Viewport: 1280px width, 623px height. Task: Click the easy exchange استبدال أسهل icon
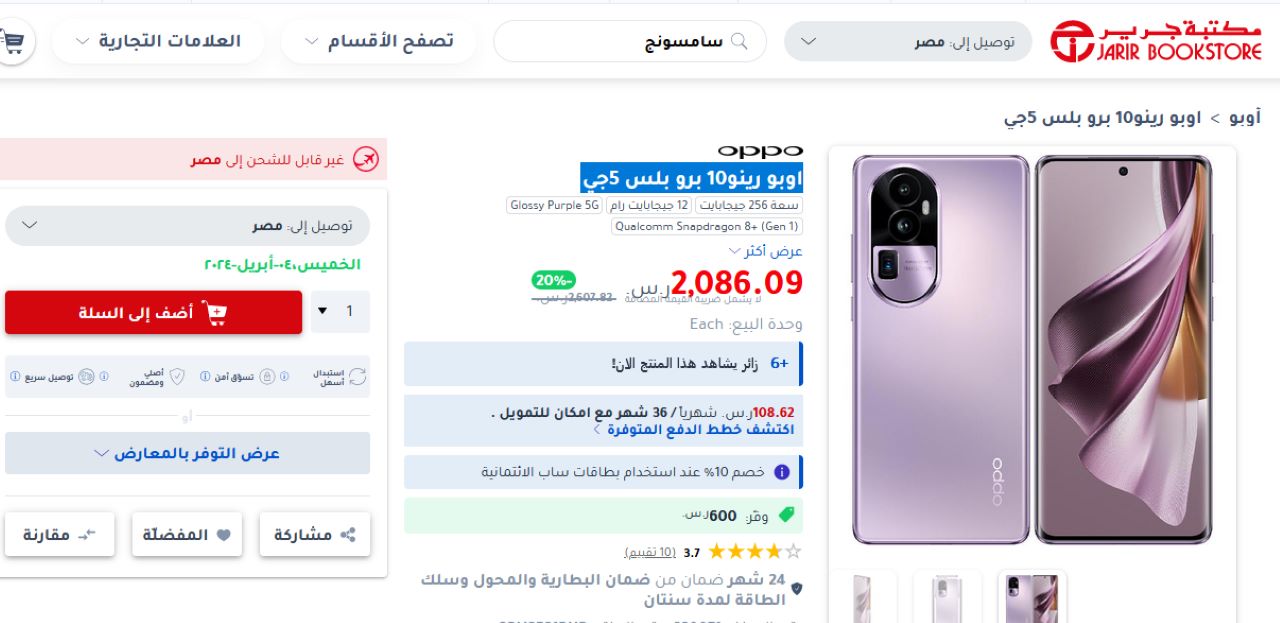click(x=357, y=377)
